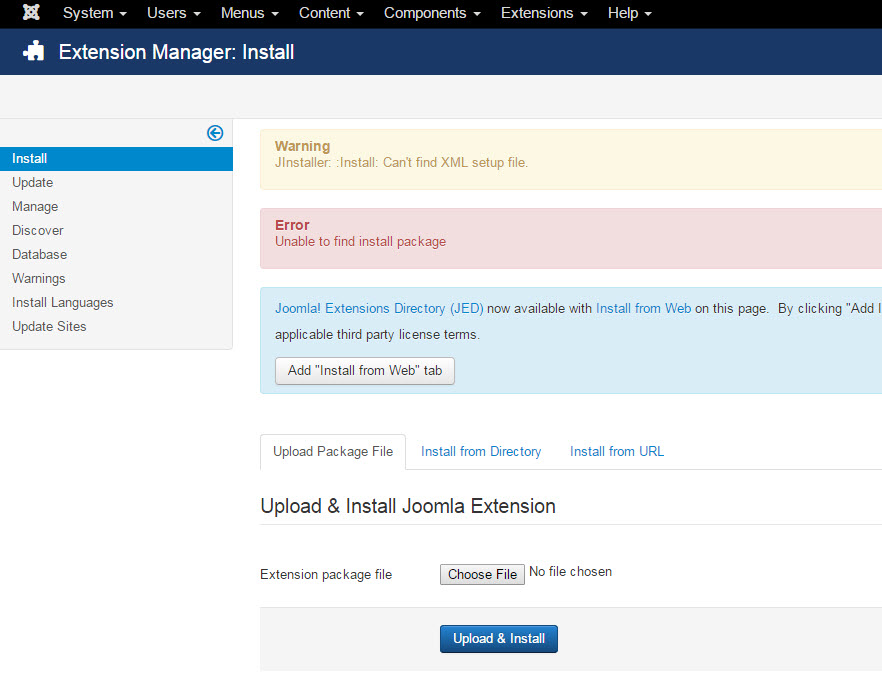Click the Joomla logo icon
The height and width of the screenshot is (686, 882).
[31, 13]
